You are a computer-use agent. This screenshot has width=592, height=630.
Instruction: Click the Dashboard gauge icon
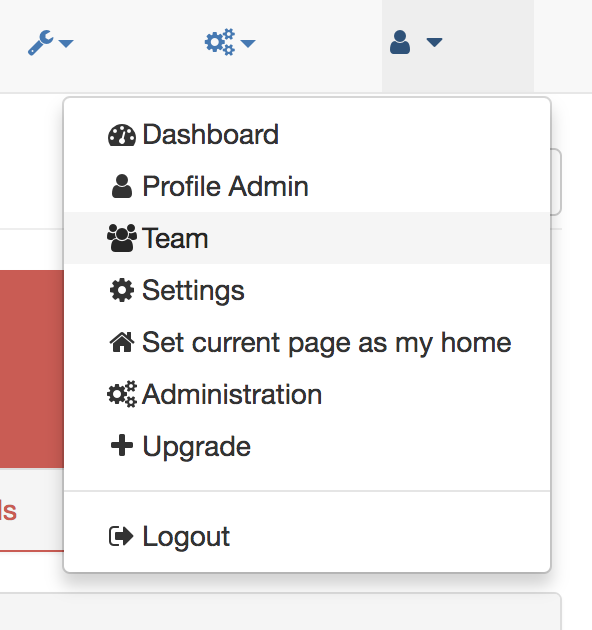[122, 135]
